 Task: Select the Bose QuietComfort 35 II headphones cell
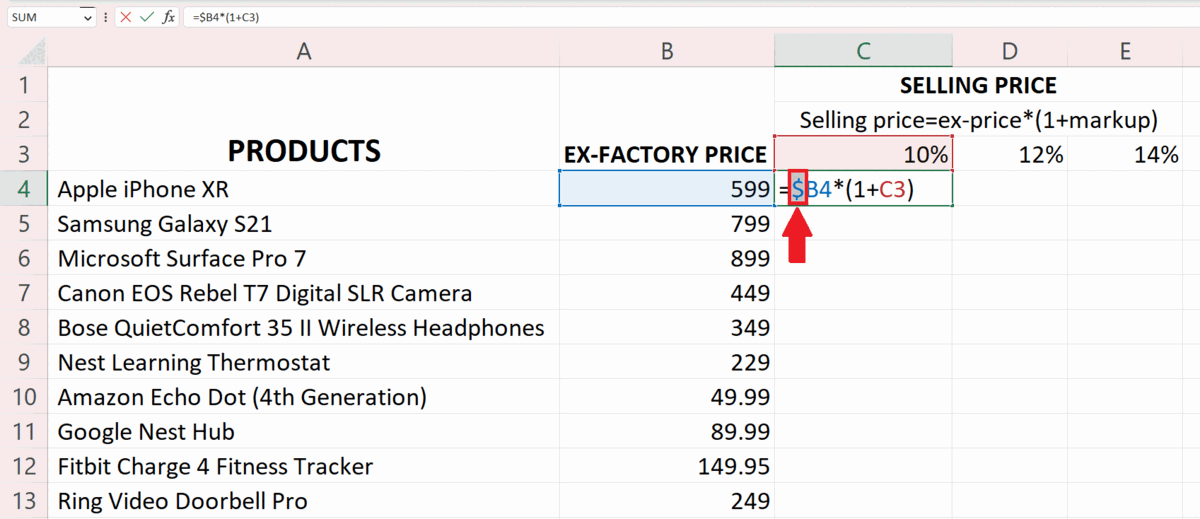[303, 327]
